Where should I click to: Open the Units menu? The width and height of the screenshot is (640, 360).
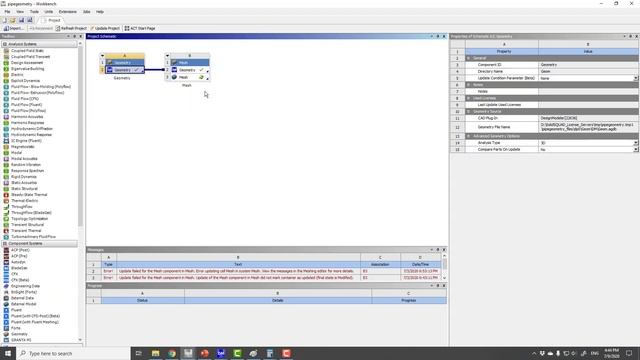pos(49,12)
